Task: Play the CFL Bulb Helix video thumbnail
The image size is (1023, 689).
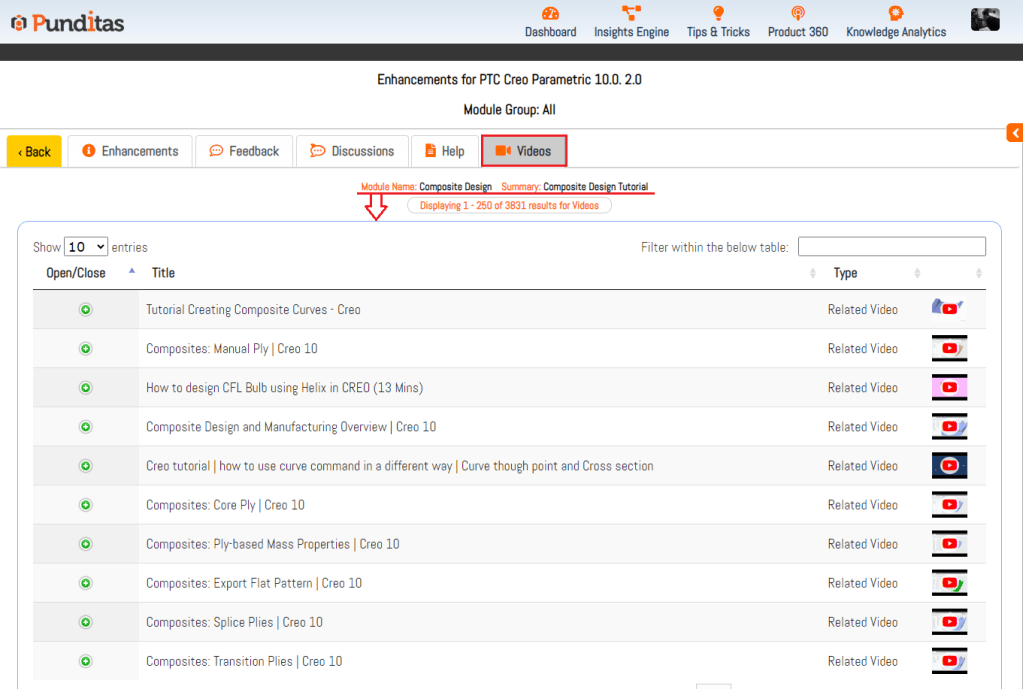Action: [949, 388]
